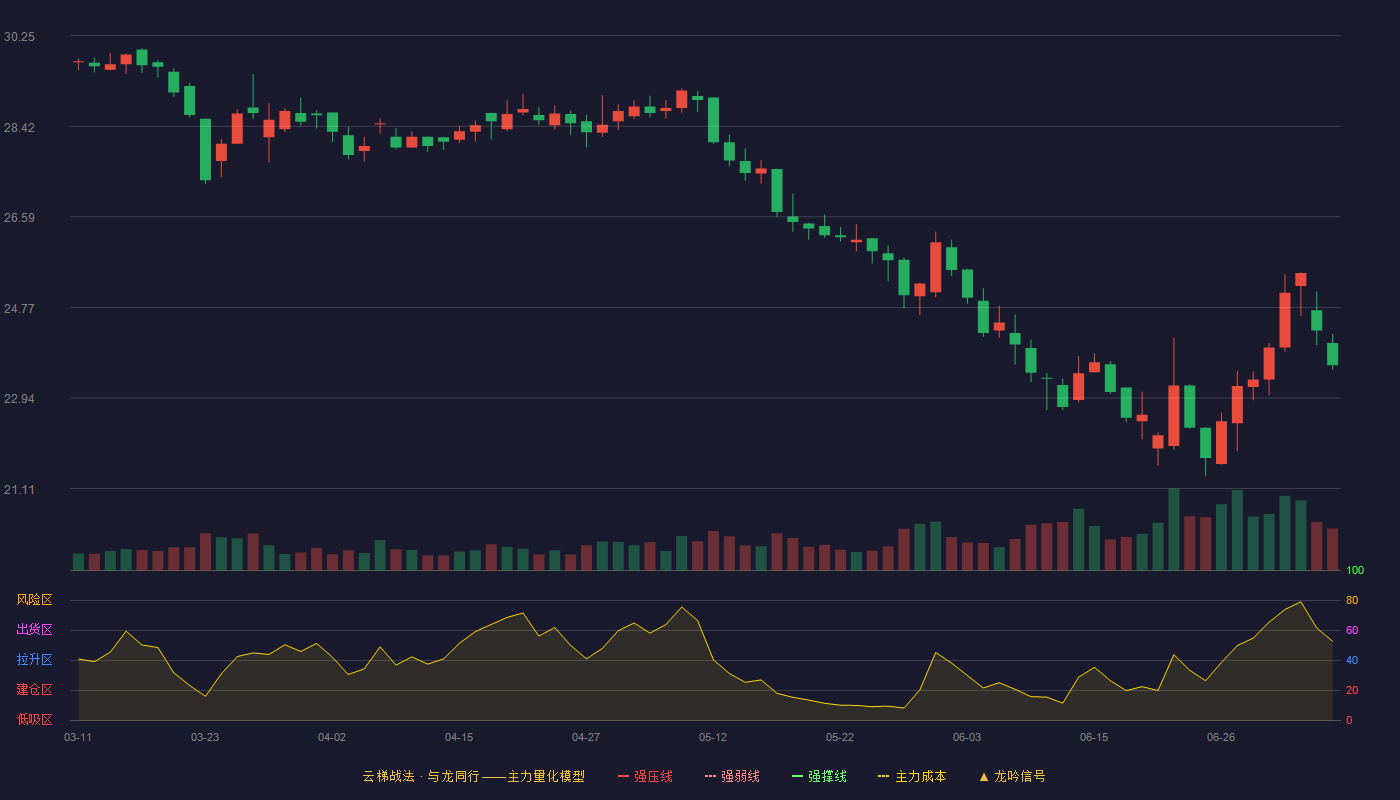Select the 出货区 zone label
Screen dimensions: 1400x800
[x=34, y=630]
